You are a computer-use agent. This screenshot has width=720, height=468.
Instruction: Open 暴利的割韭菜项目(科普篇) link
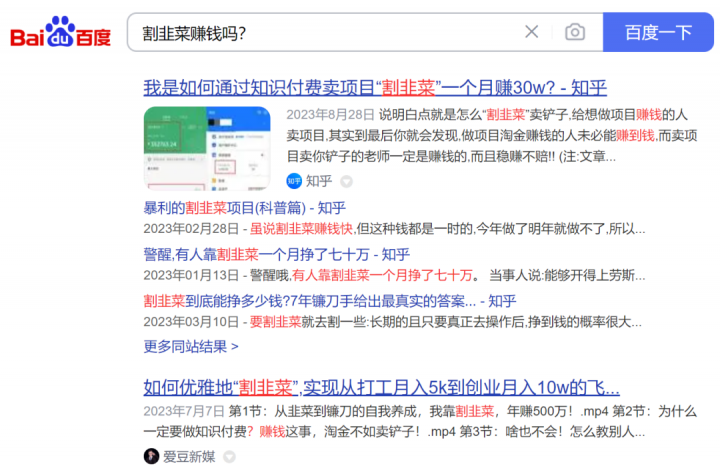244,208
